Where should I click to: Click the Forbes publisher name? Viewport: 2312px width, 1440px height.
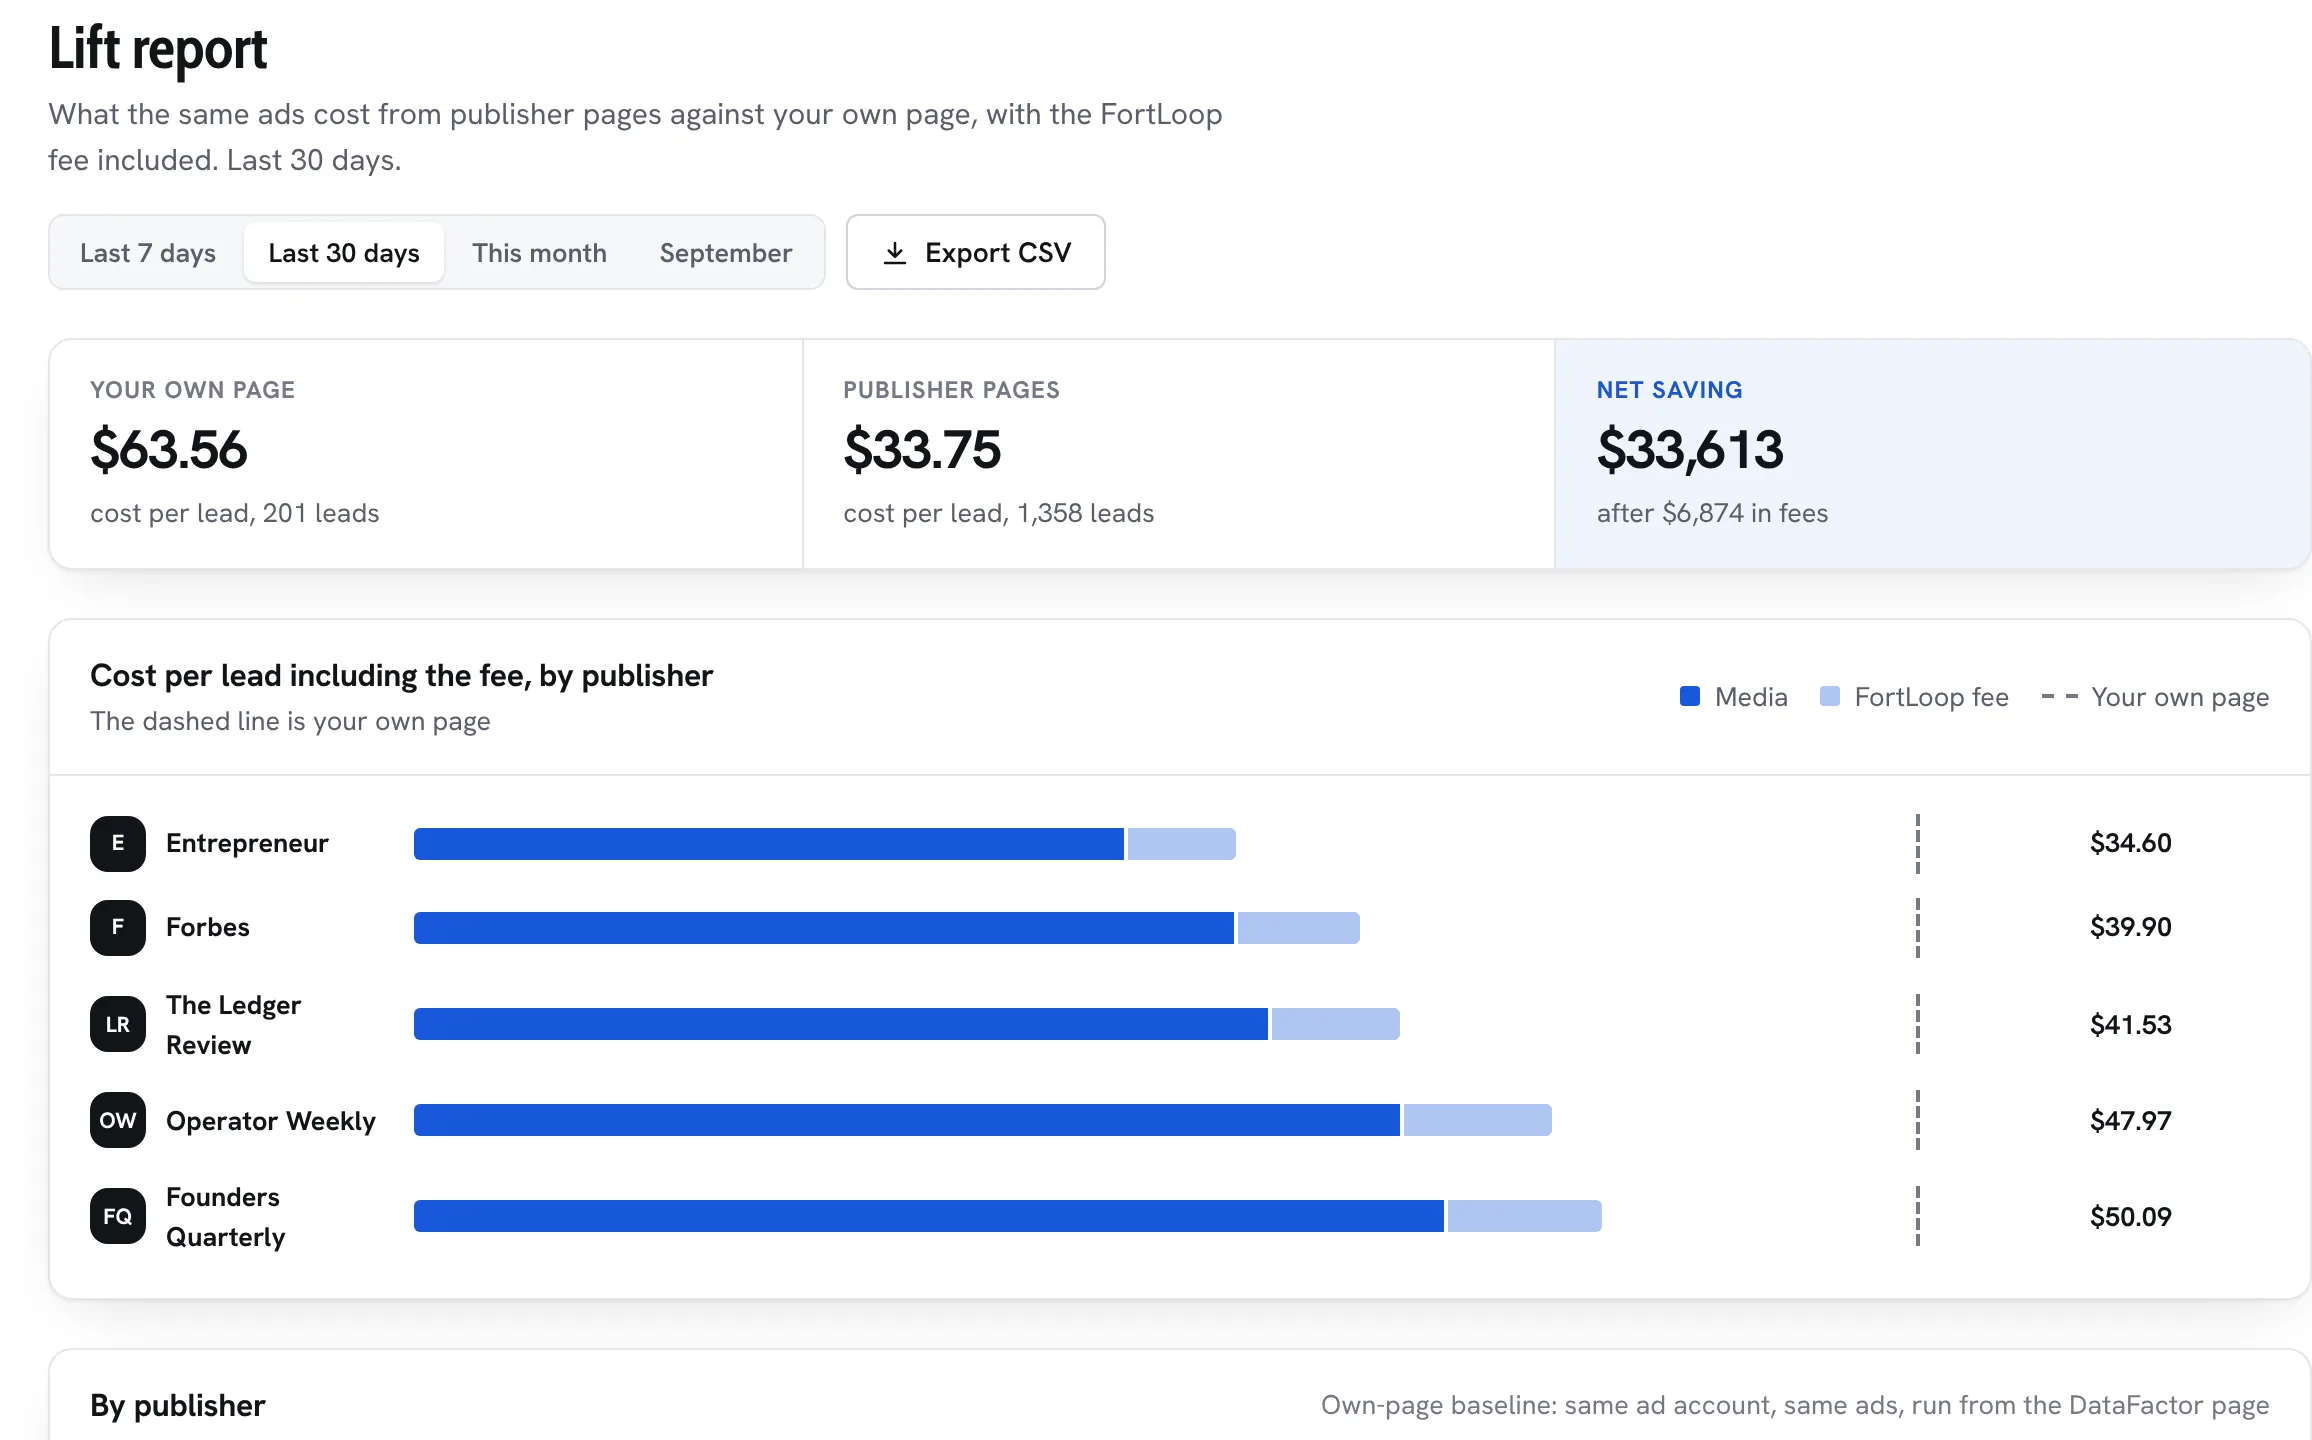pos(208,927)
